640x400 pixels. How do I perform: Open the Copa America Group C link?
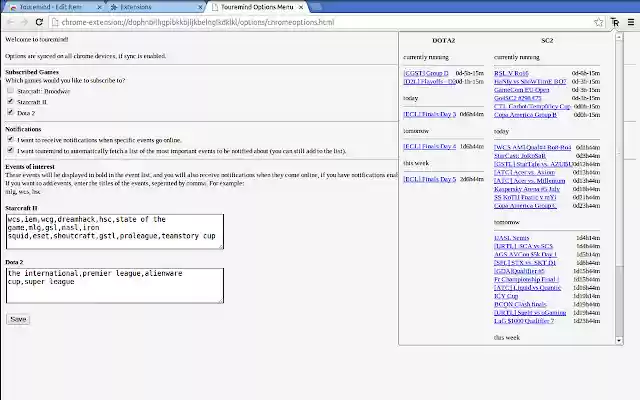[525, 205]
